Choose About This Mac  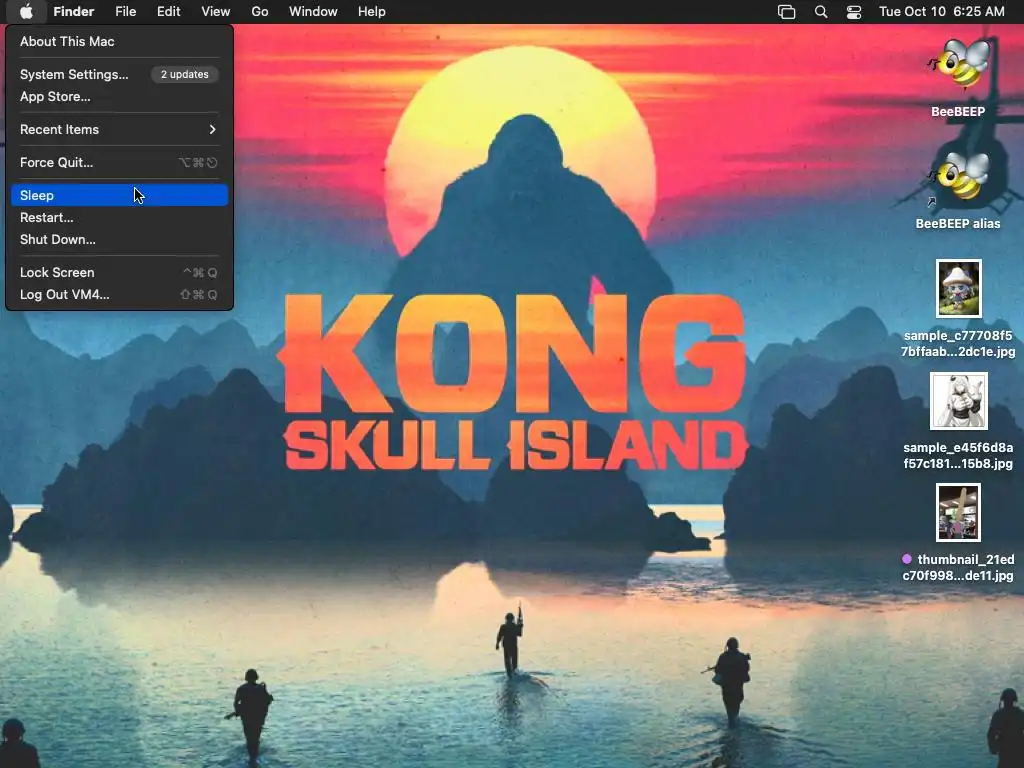click(x=119, y=42)
